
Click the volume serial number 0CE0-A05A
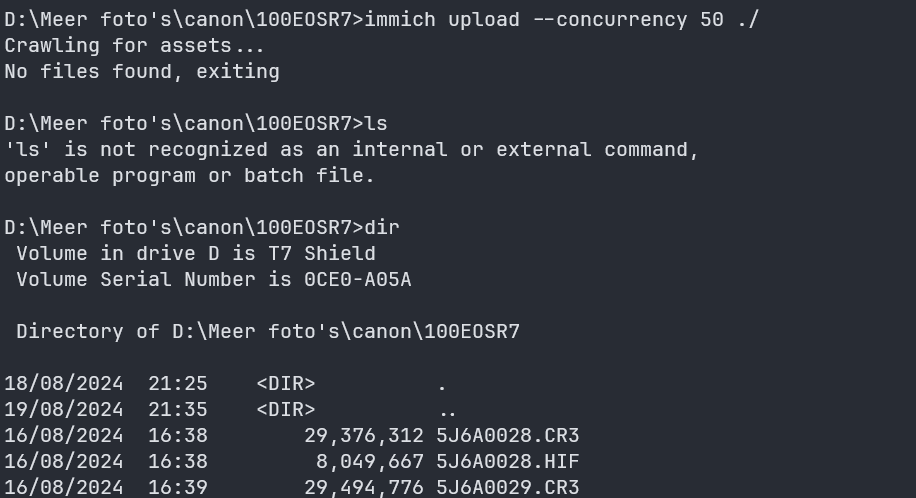(x=358, y=279)
